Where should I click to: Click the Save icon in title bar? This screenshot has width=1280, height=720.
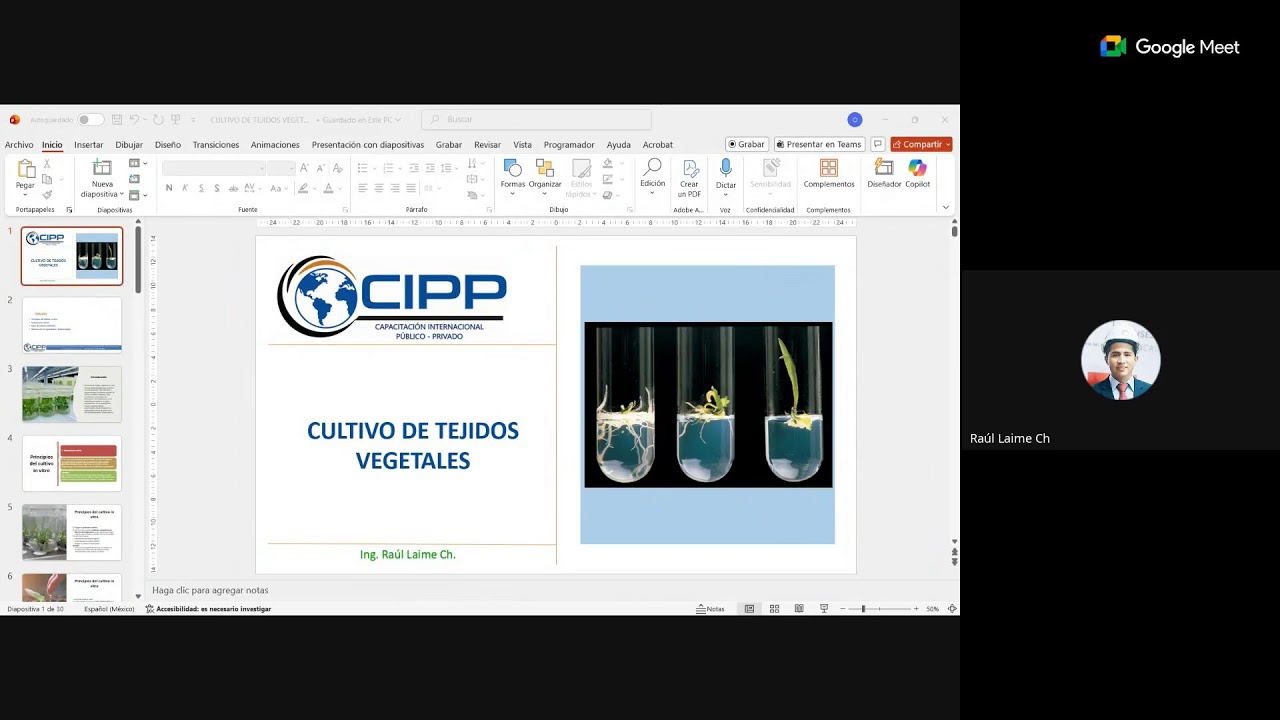117,119
